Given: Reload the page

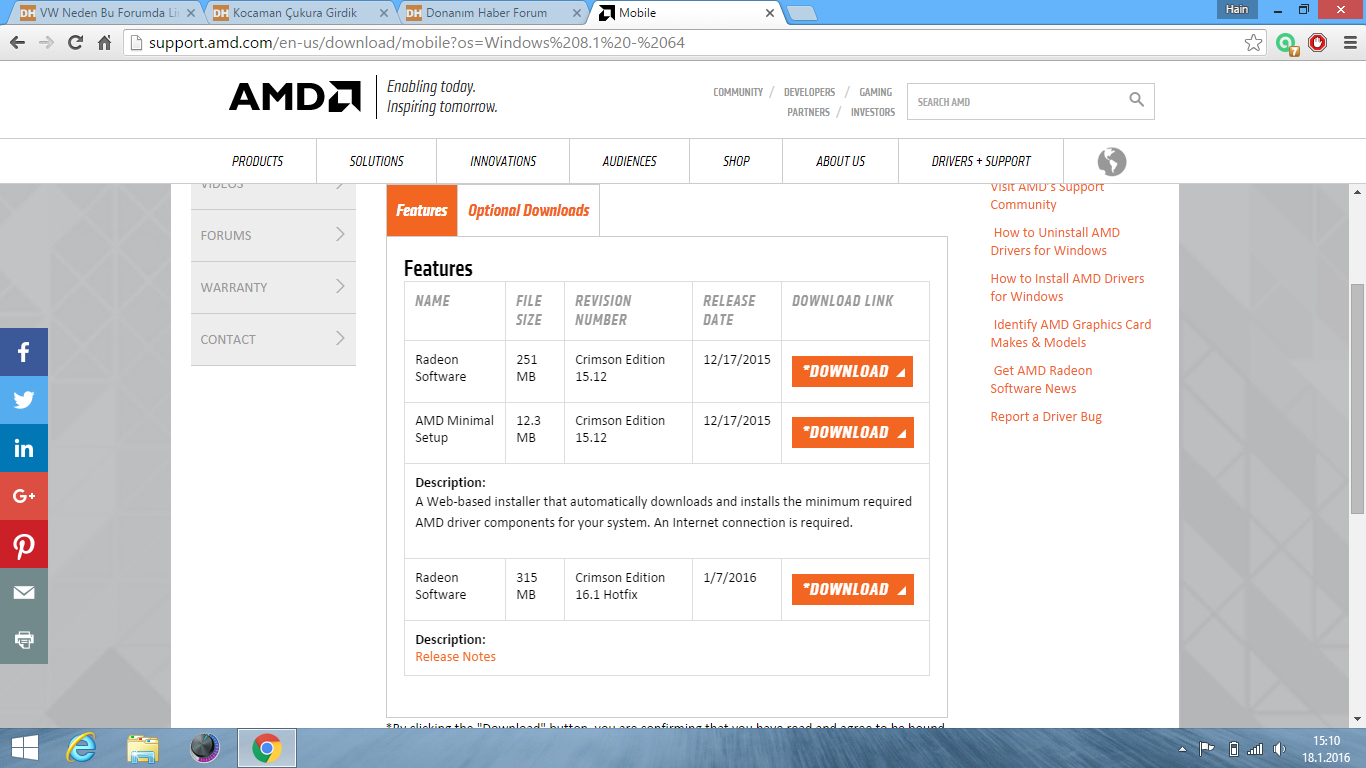Looking at the screenshot, I should (x=75, y=43).
